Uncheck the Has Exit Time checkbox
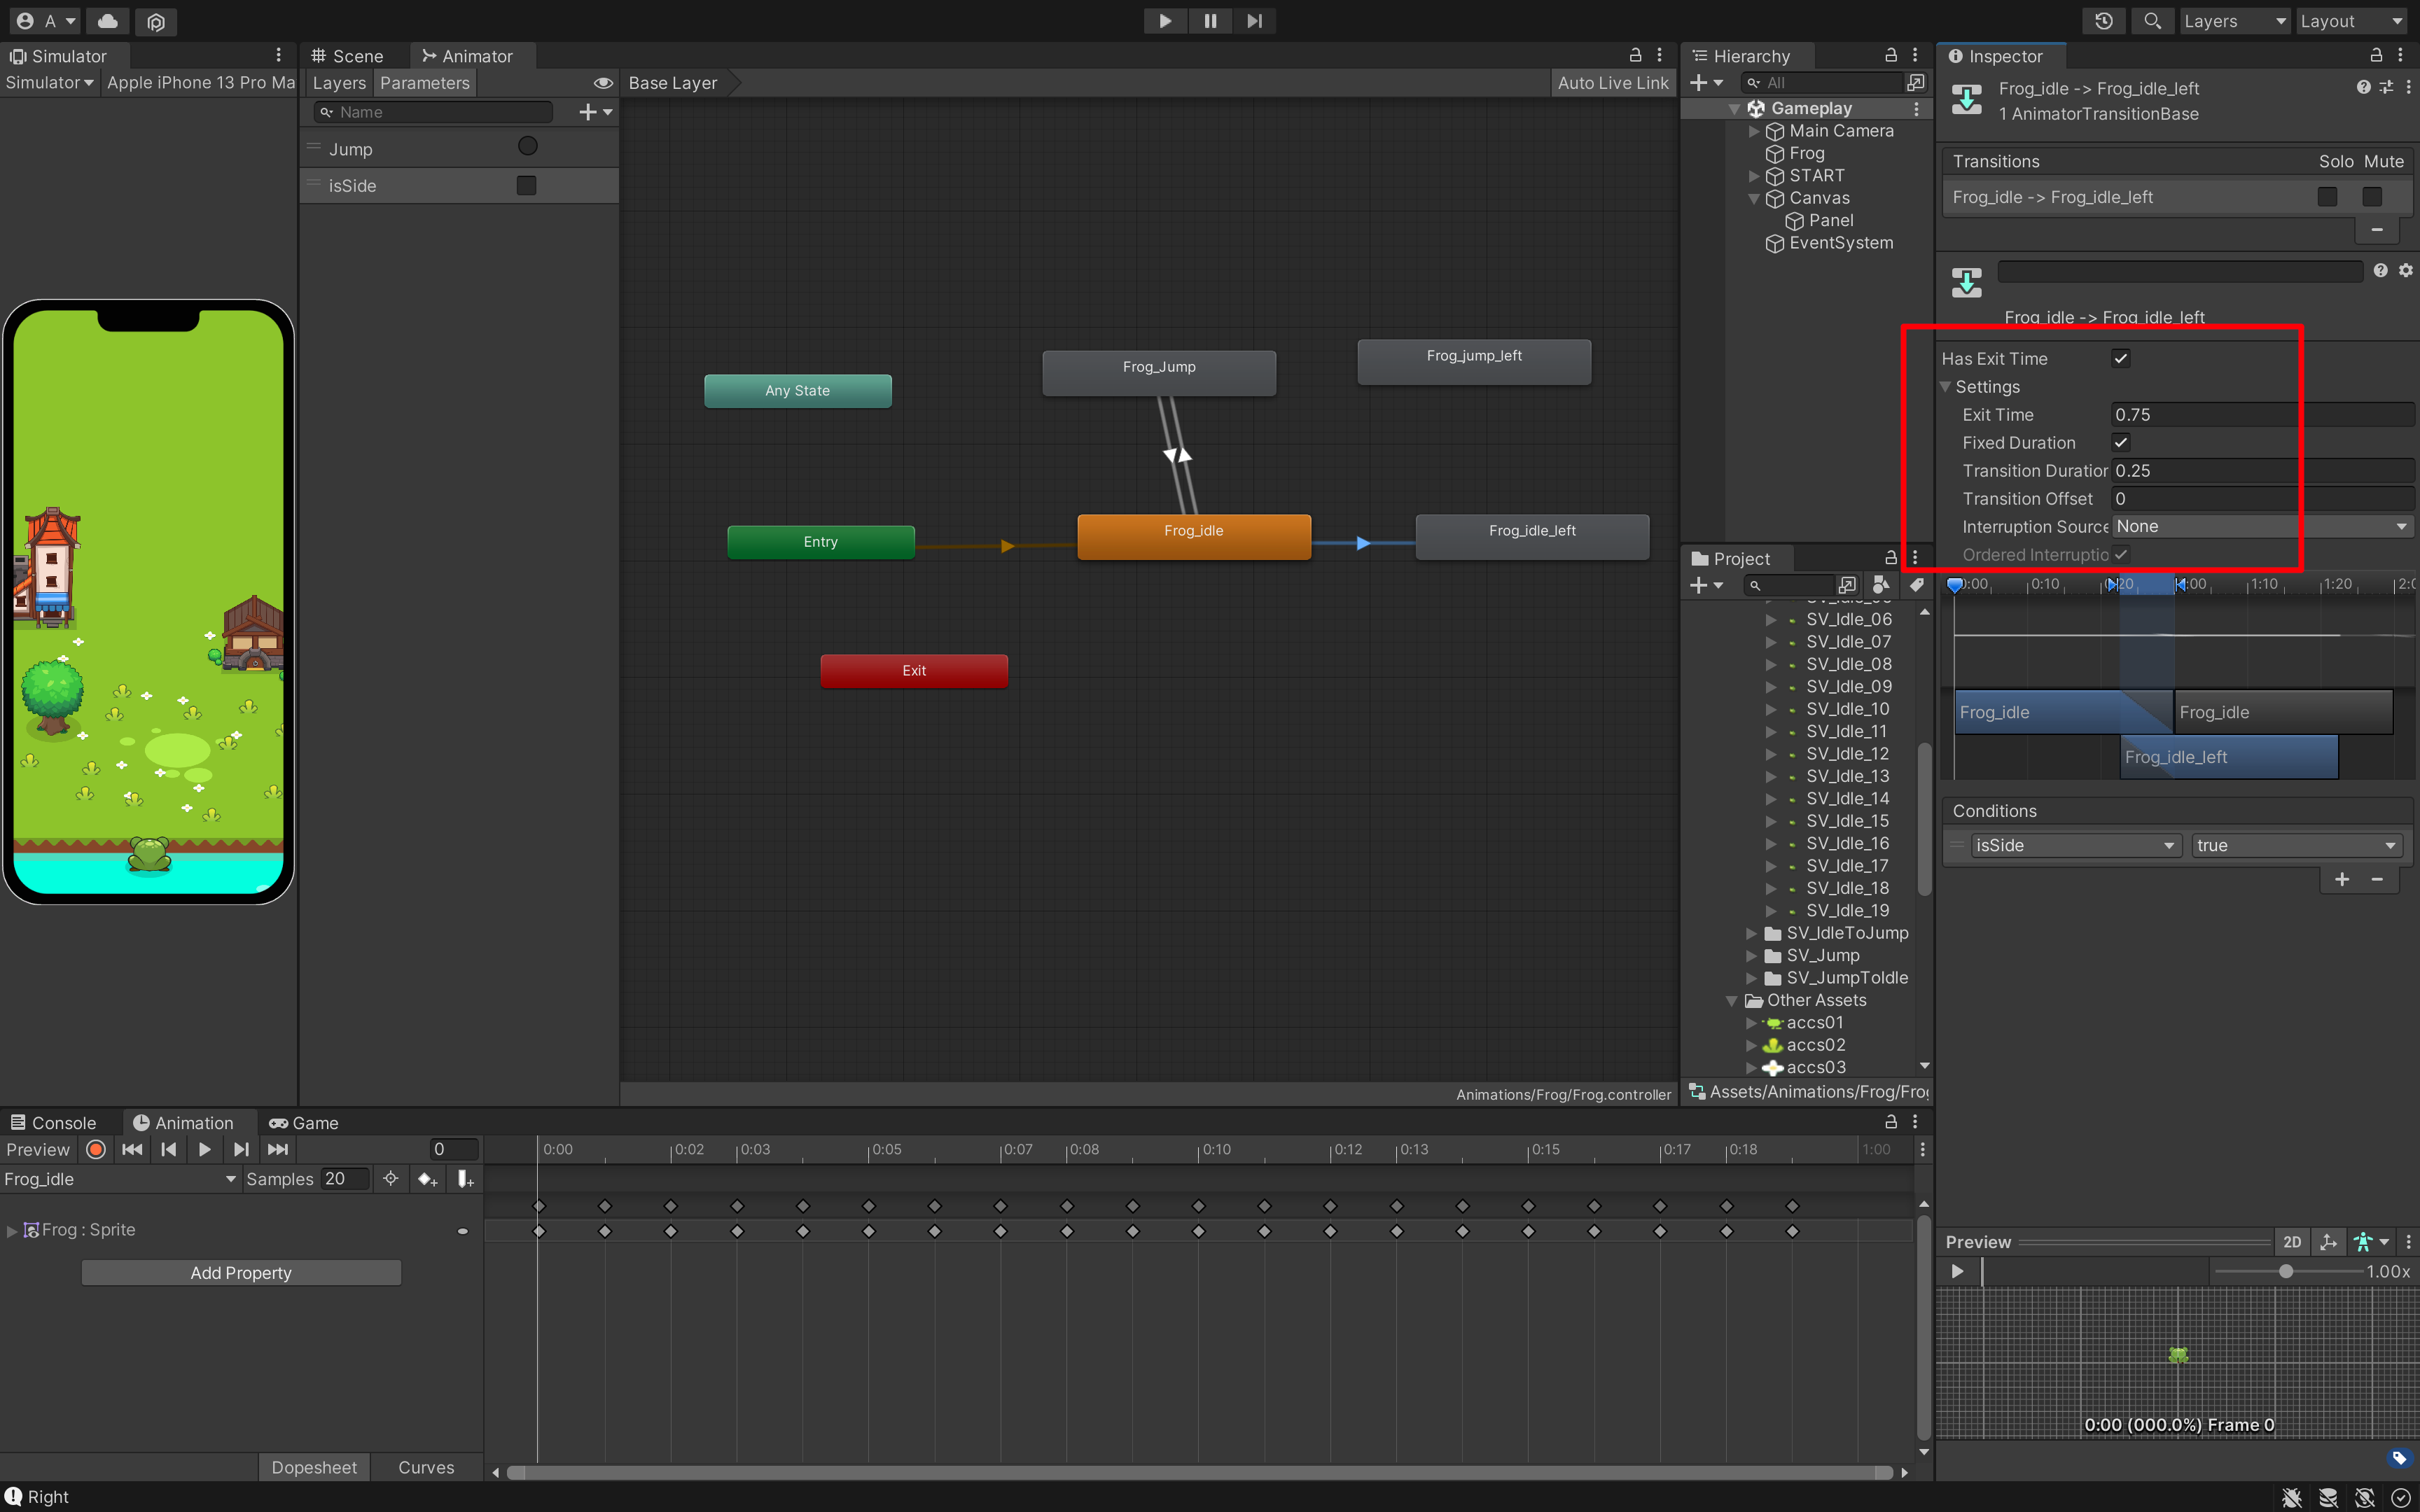This screenshot has height=1512, width=2420. click(2120, 358)
